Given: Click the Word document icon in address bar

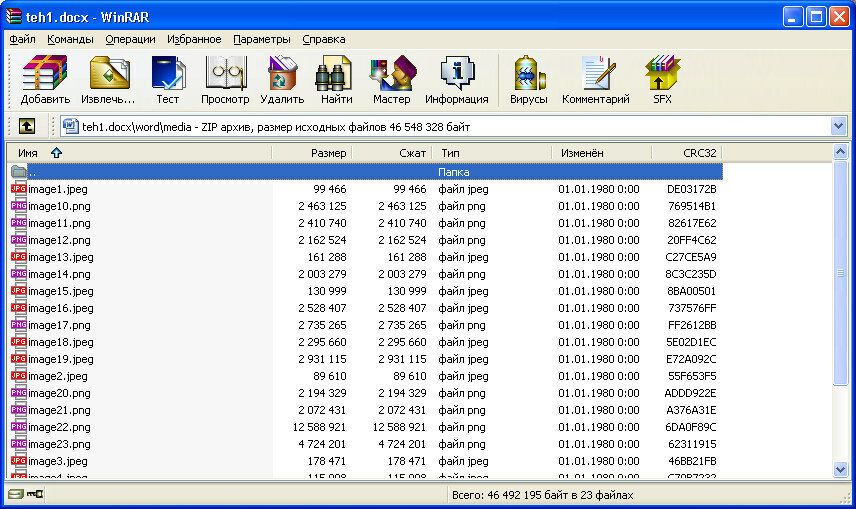Looking at the screenshot, I should coord(70,127).
